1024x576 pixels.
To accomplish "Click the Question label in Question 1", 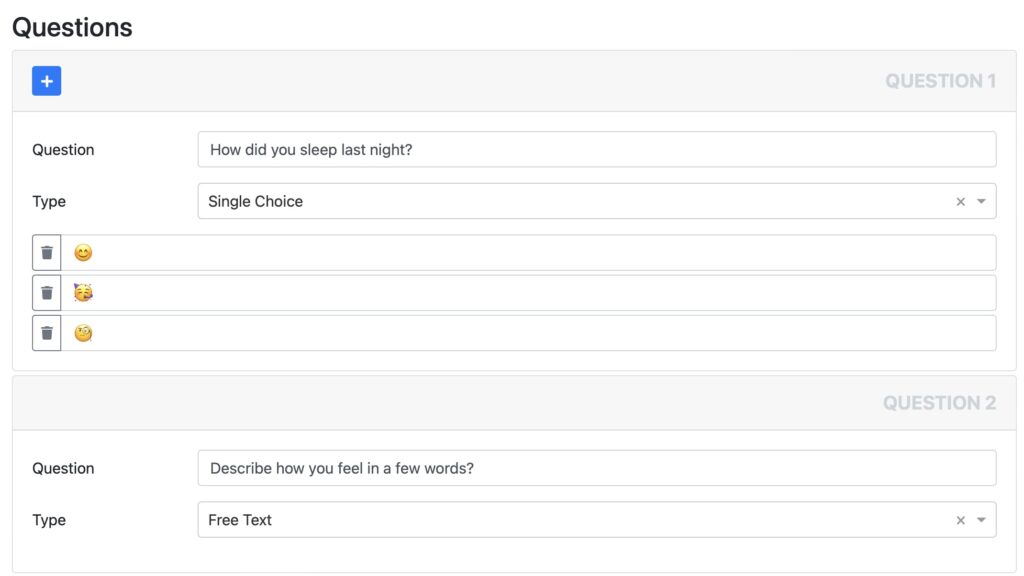I will [63, 150].
